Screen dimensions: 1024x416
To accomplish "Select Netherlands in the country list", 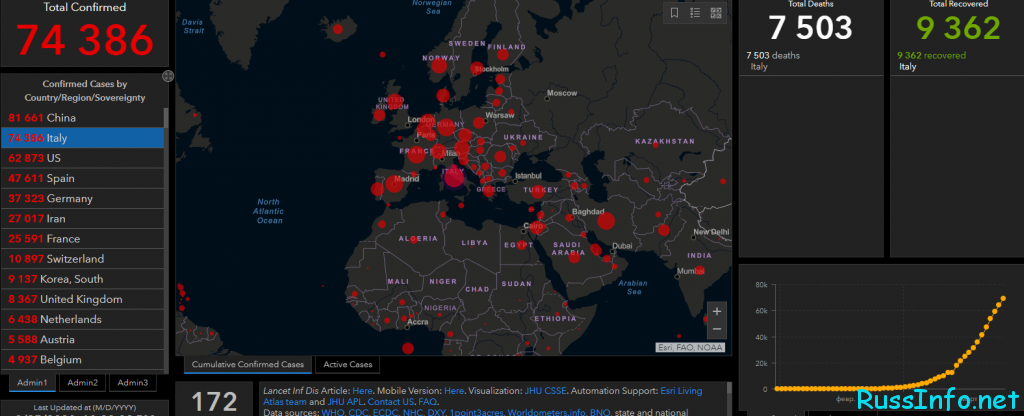I will 82,320.
